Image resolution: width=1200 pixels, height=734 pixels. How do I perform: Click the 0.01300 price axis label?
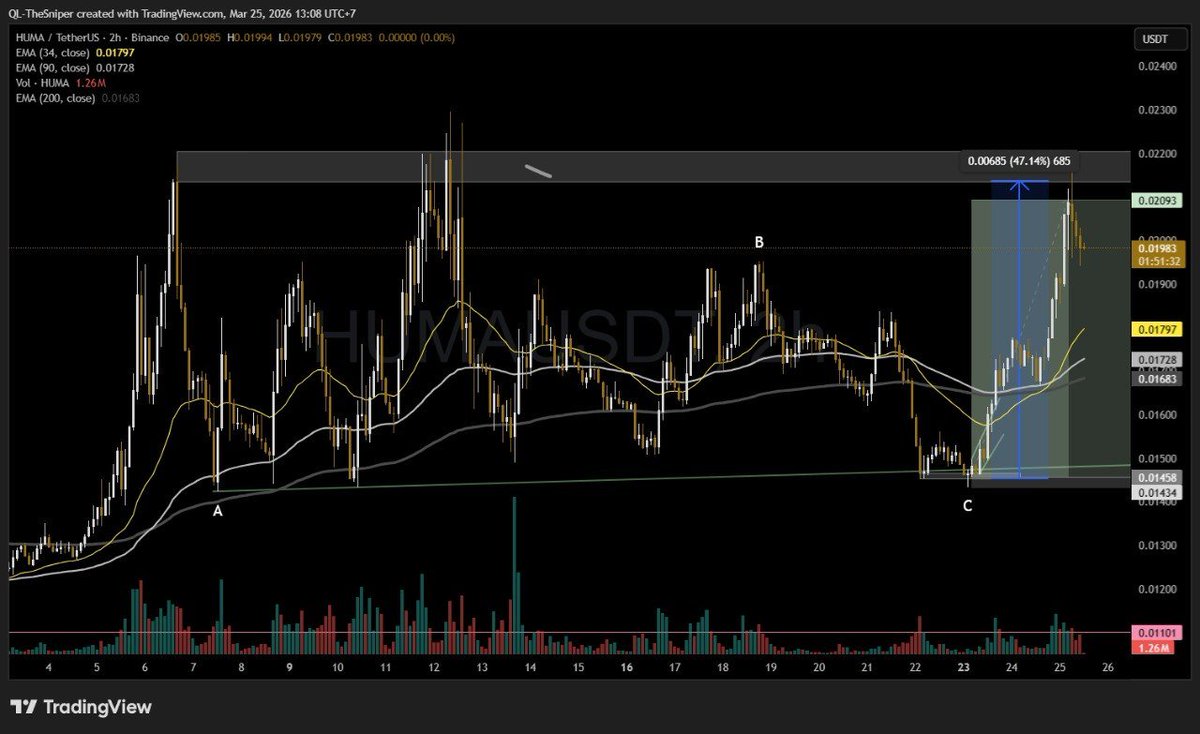coord(1158,545)
